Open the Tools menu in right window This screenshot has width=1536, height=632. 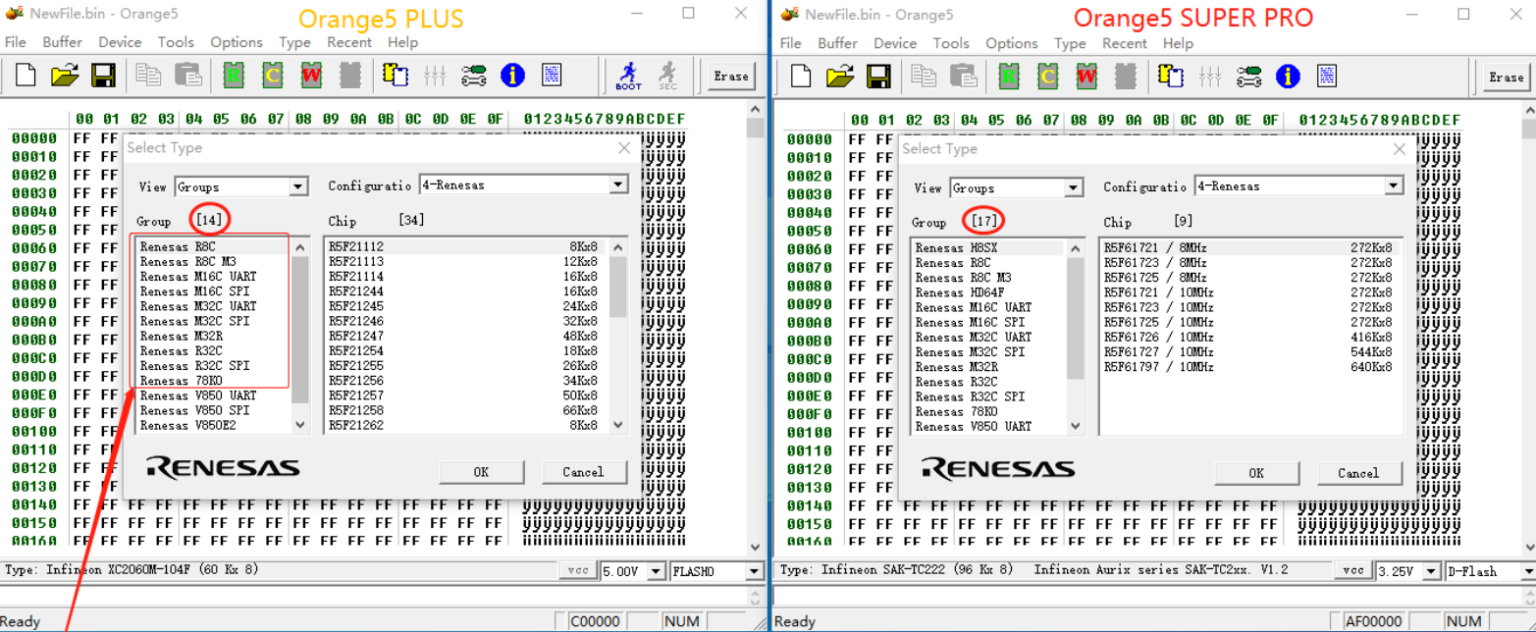(951, 43)
